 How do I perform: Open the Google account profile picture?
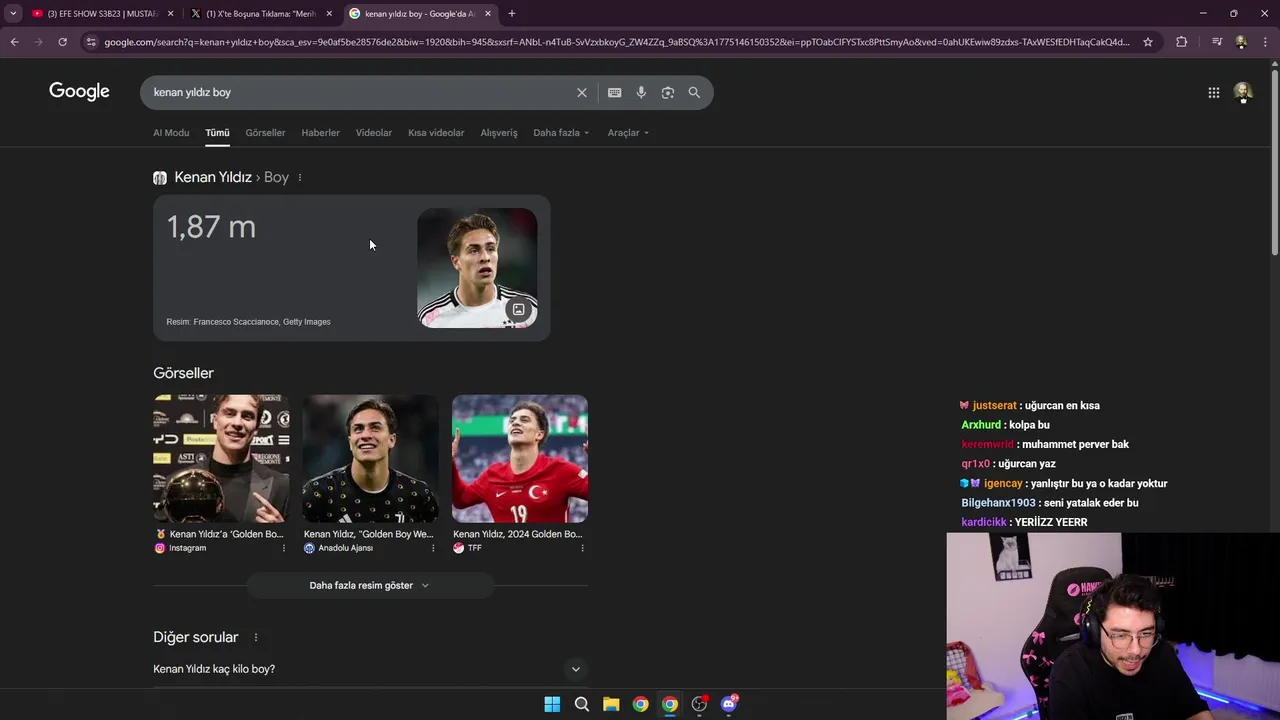tap(1243, 92)
